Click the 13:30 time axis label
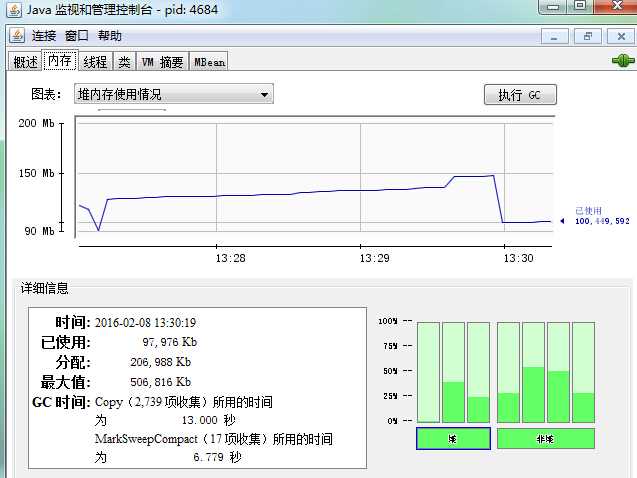 518,258
